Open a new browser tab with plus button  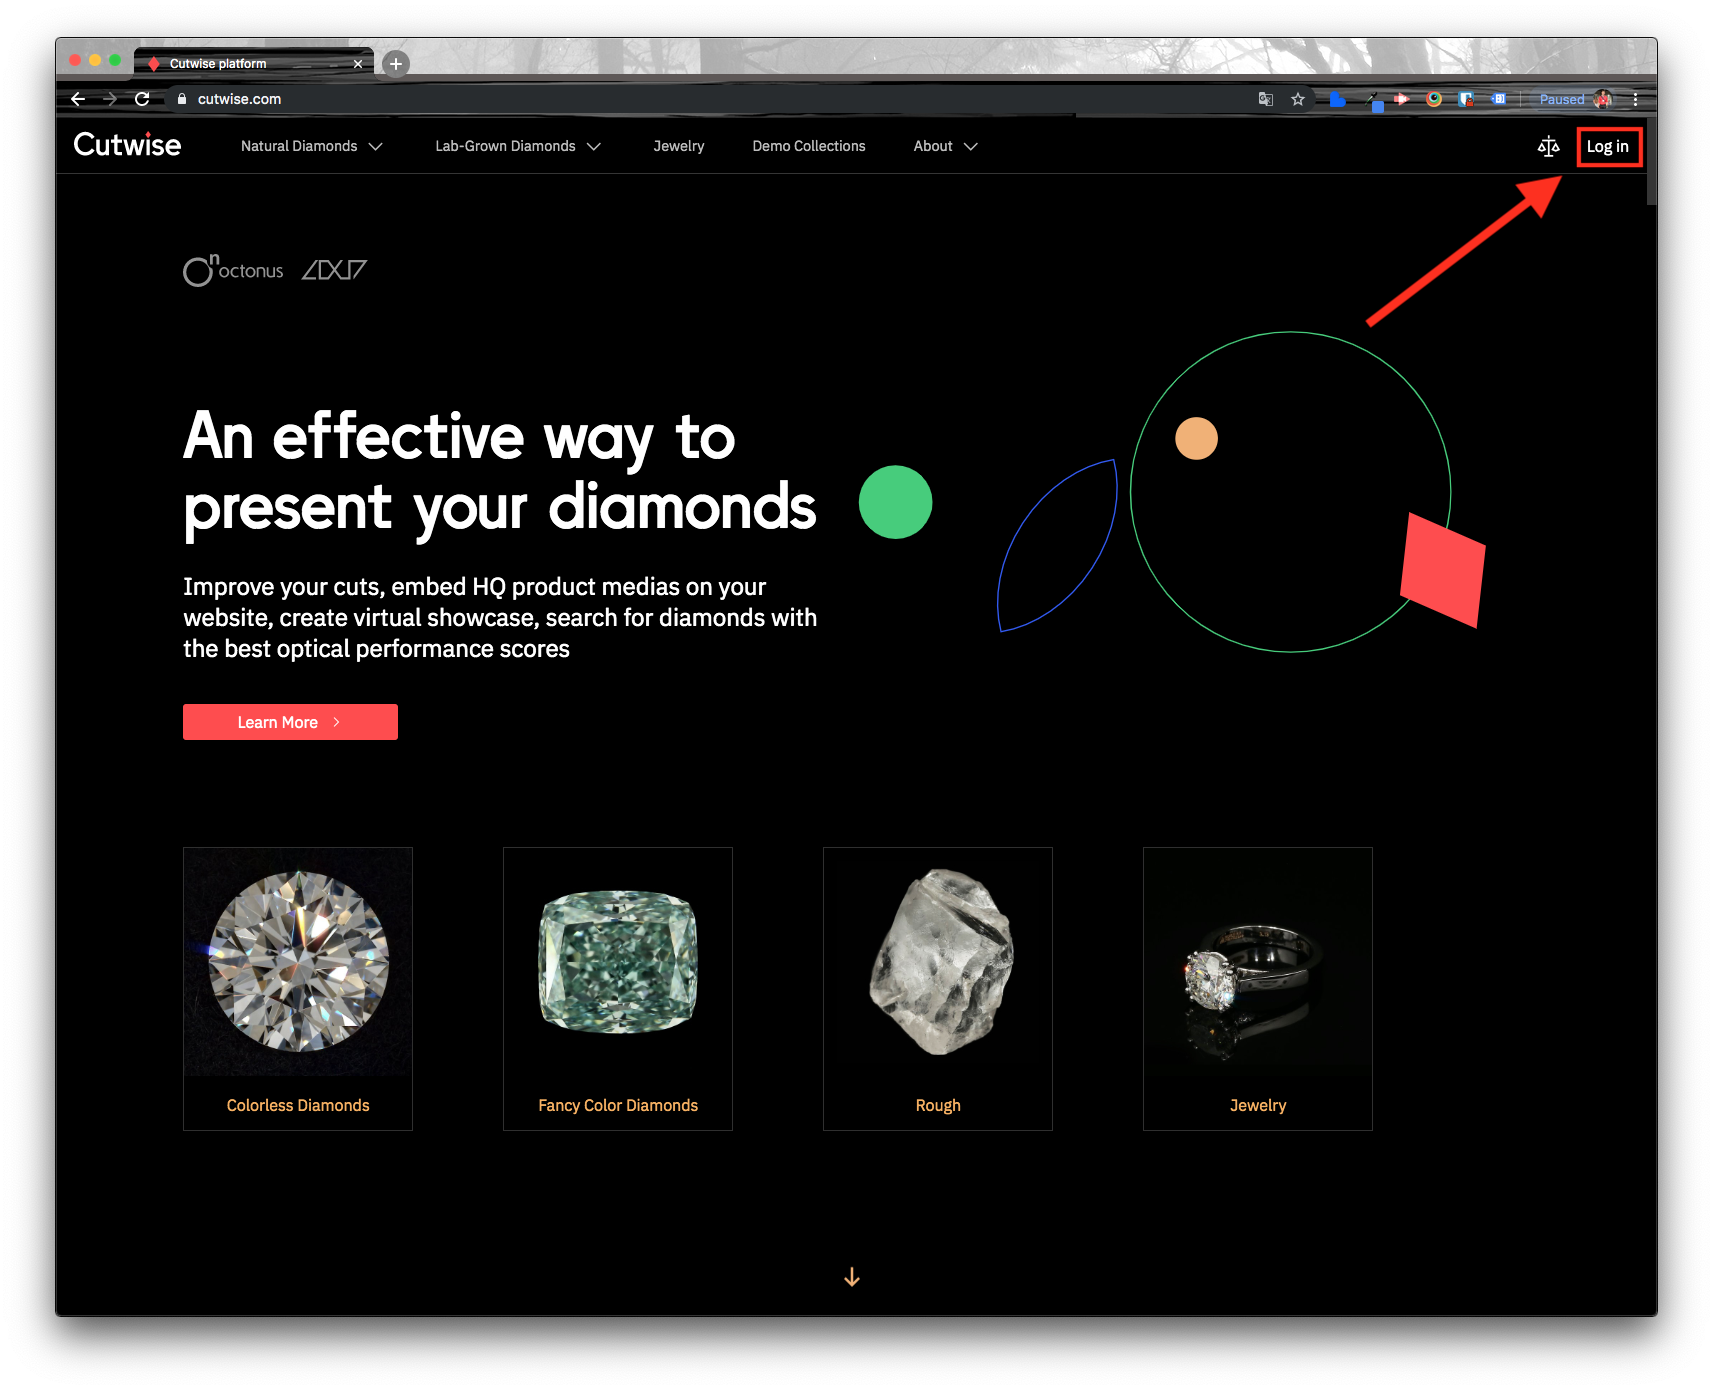[396, 64]
